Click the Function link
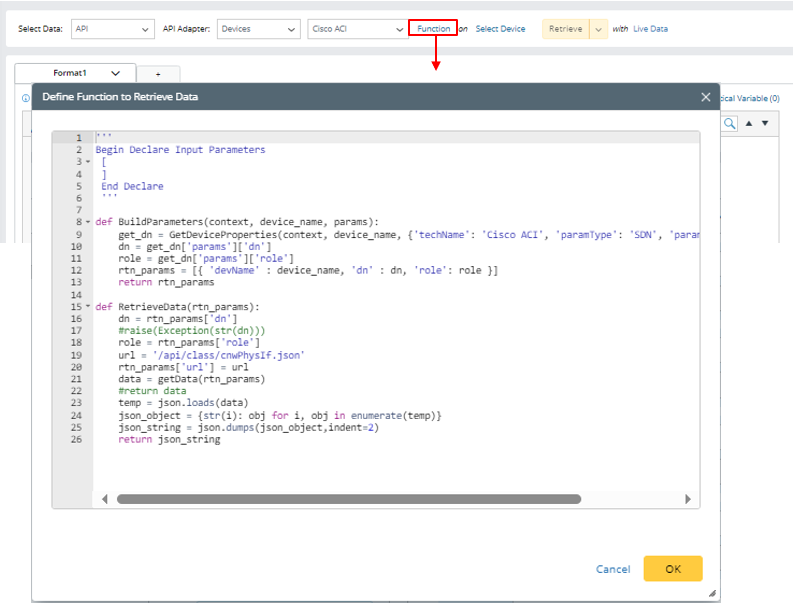Image resolution: width=794 pixels, height=608 pixels. (433, 29)
